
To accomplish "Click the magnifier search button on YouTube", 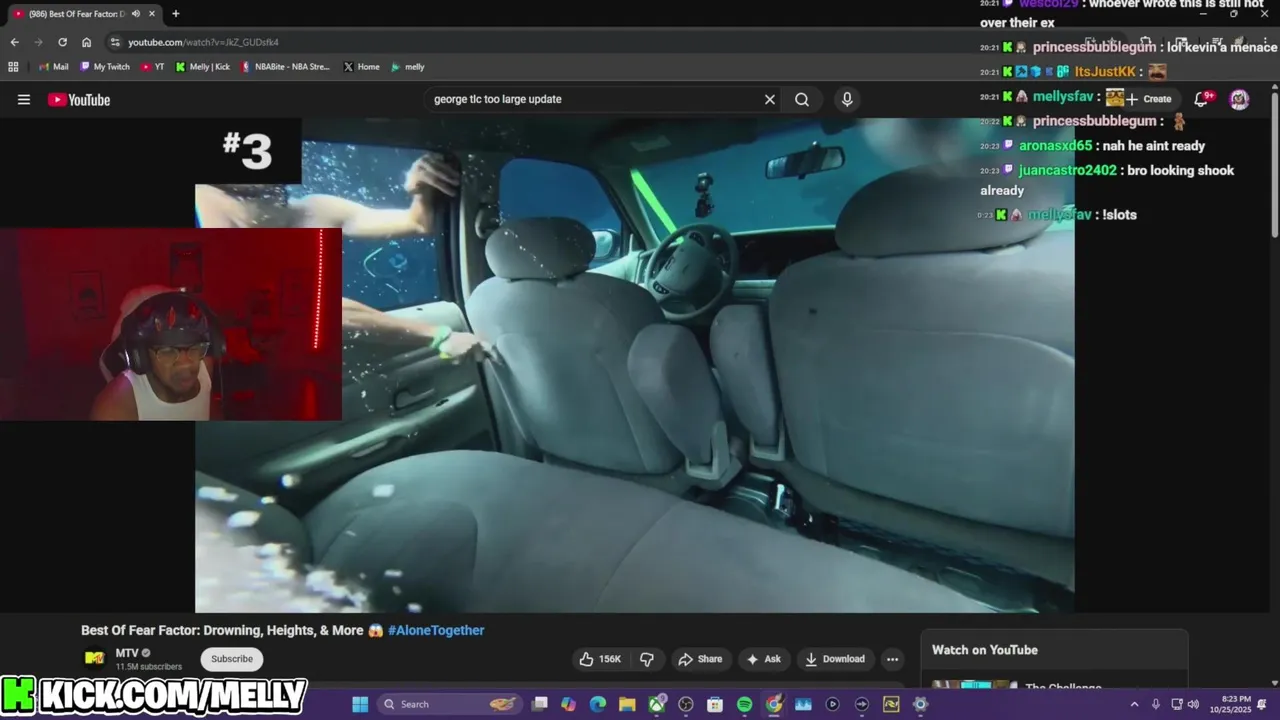I will point(802,99).
